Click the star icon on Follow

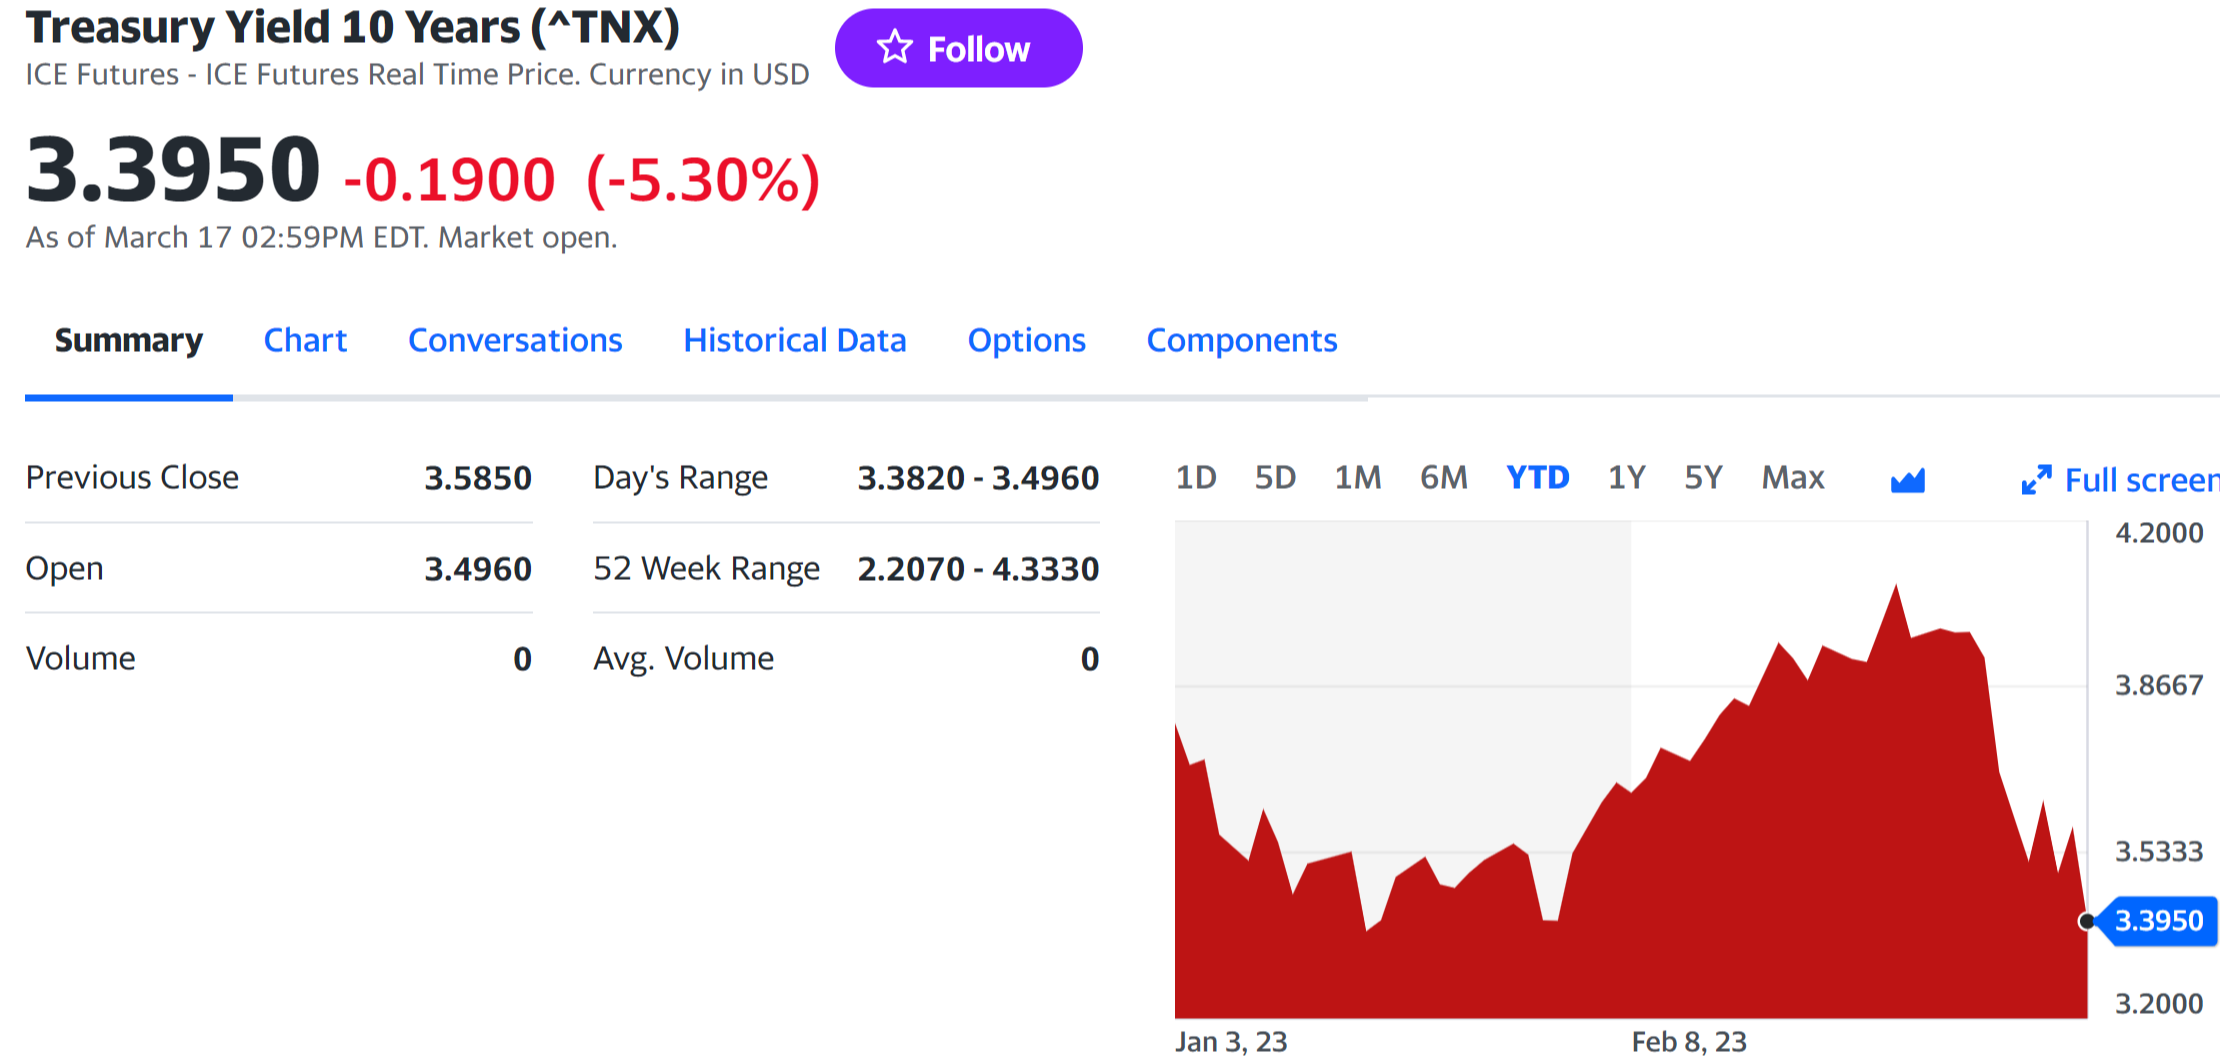coord(894,48)
